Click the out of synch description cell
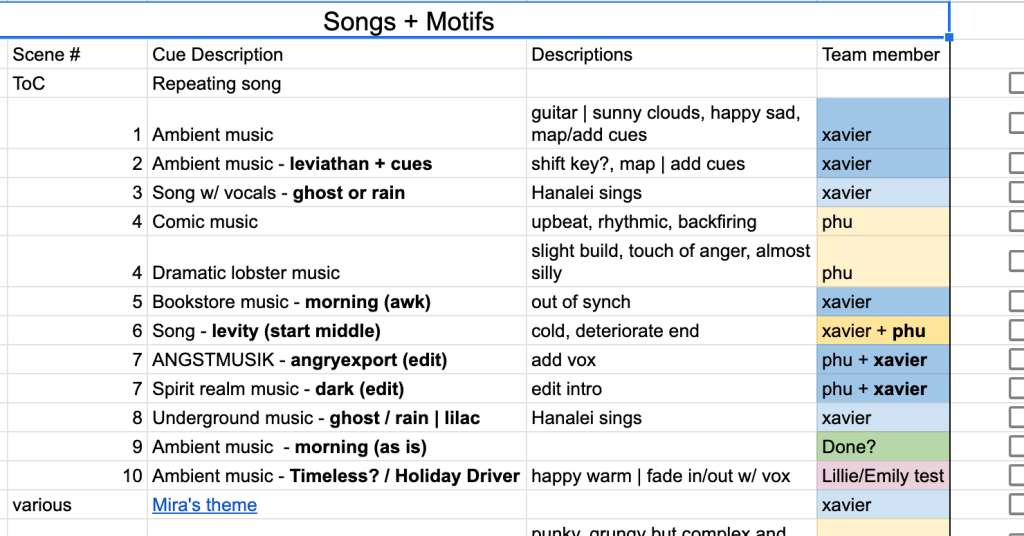 pos(672,302)
